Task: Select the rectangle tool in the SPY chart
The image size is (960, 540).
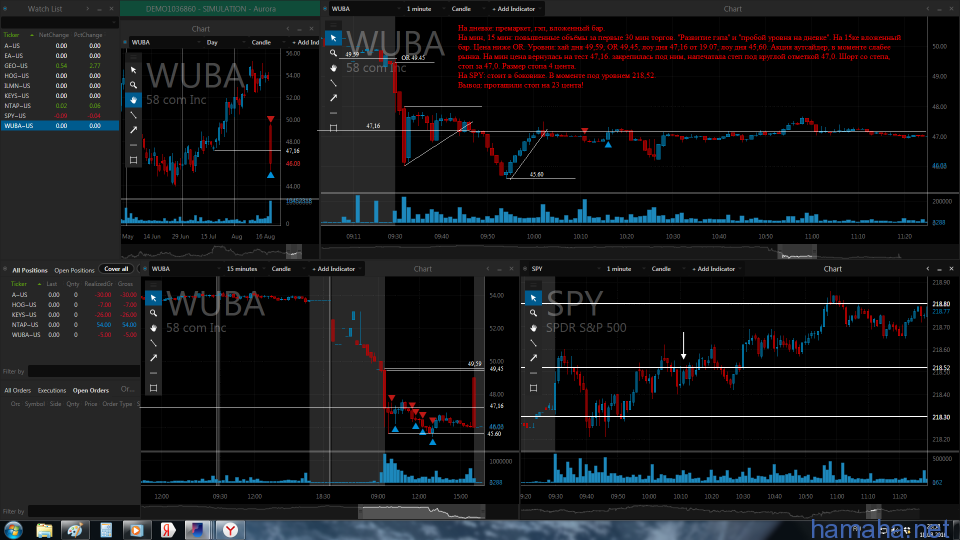Action: [x=533, y=388]
